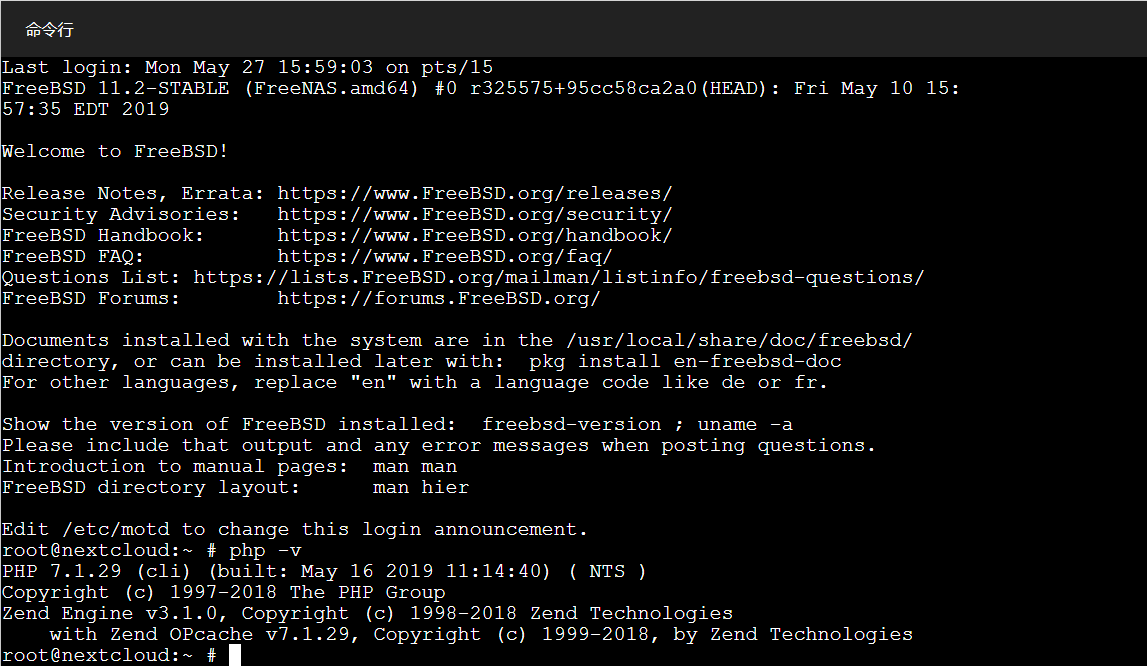1147x666 pixels.
Task: Click the FreeBSD forums URL
Action: [x=439, y=299]
